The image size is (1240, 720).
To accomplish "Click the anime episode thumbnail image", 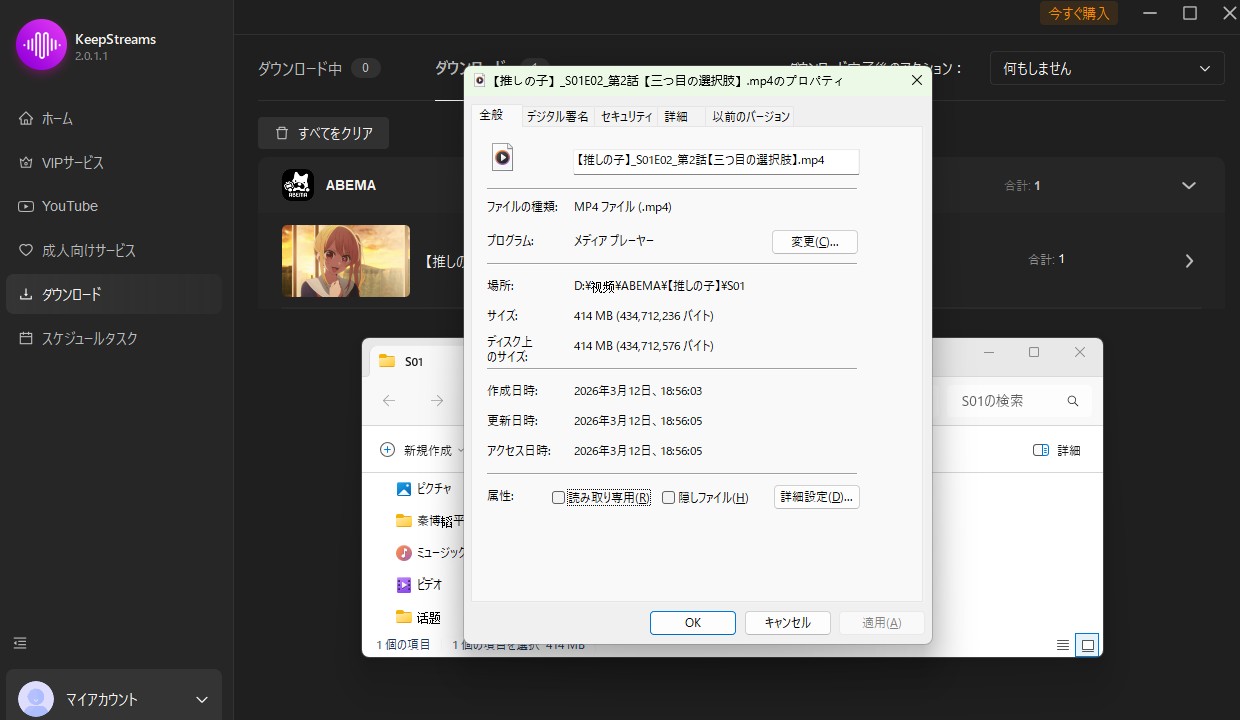I will [x=345, y=261].
